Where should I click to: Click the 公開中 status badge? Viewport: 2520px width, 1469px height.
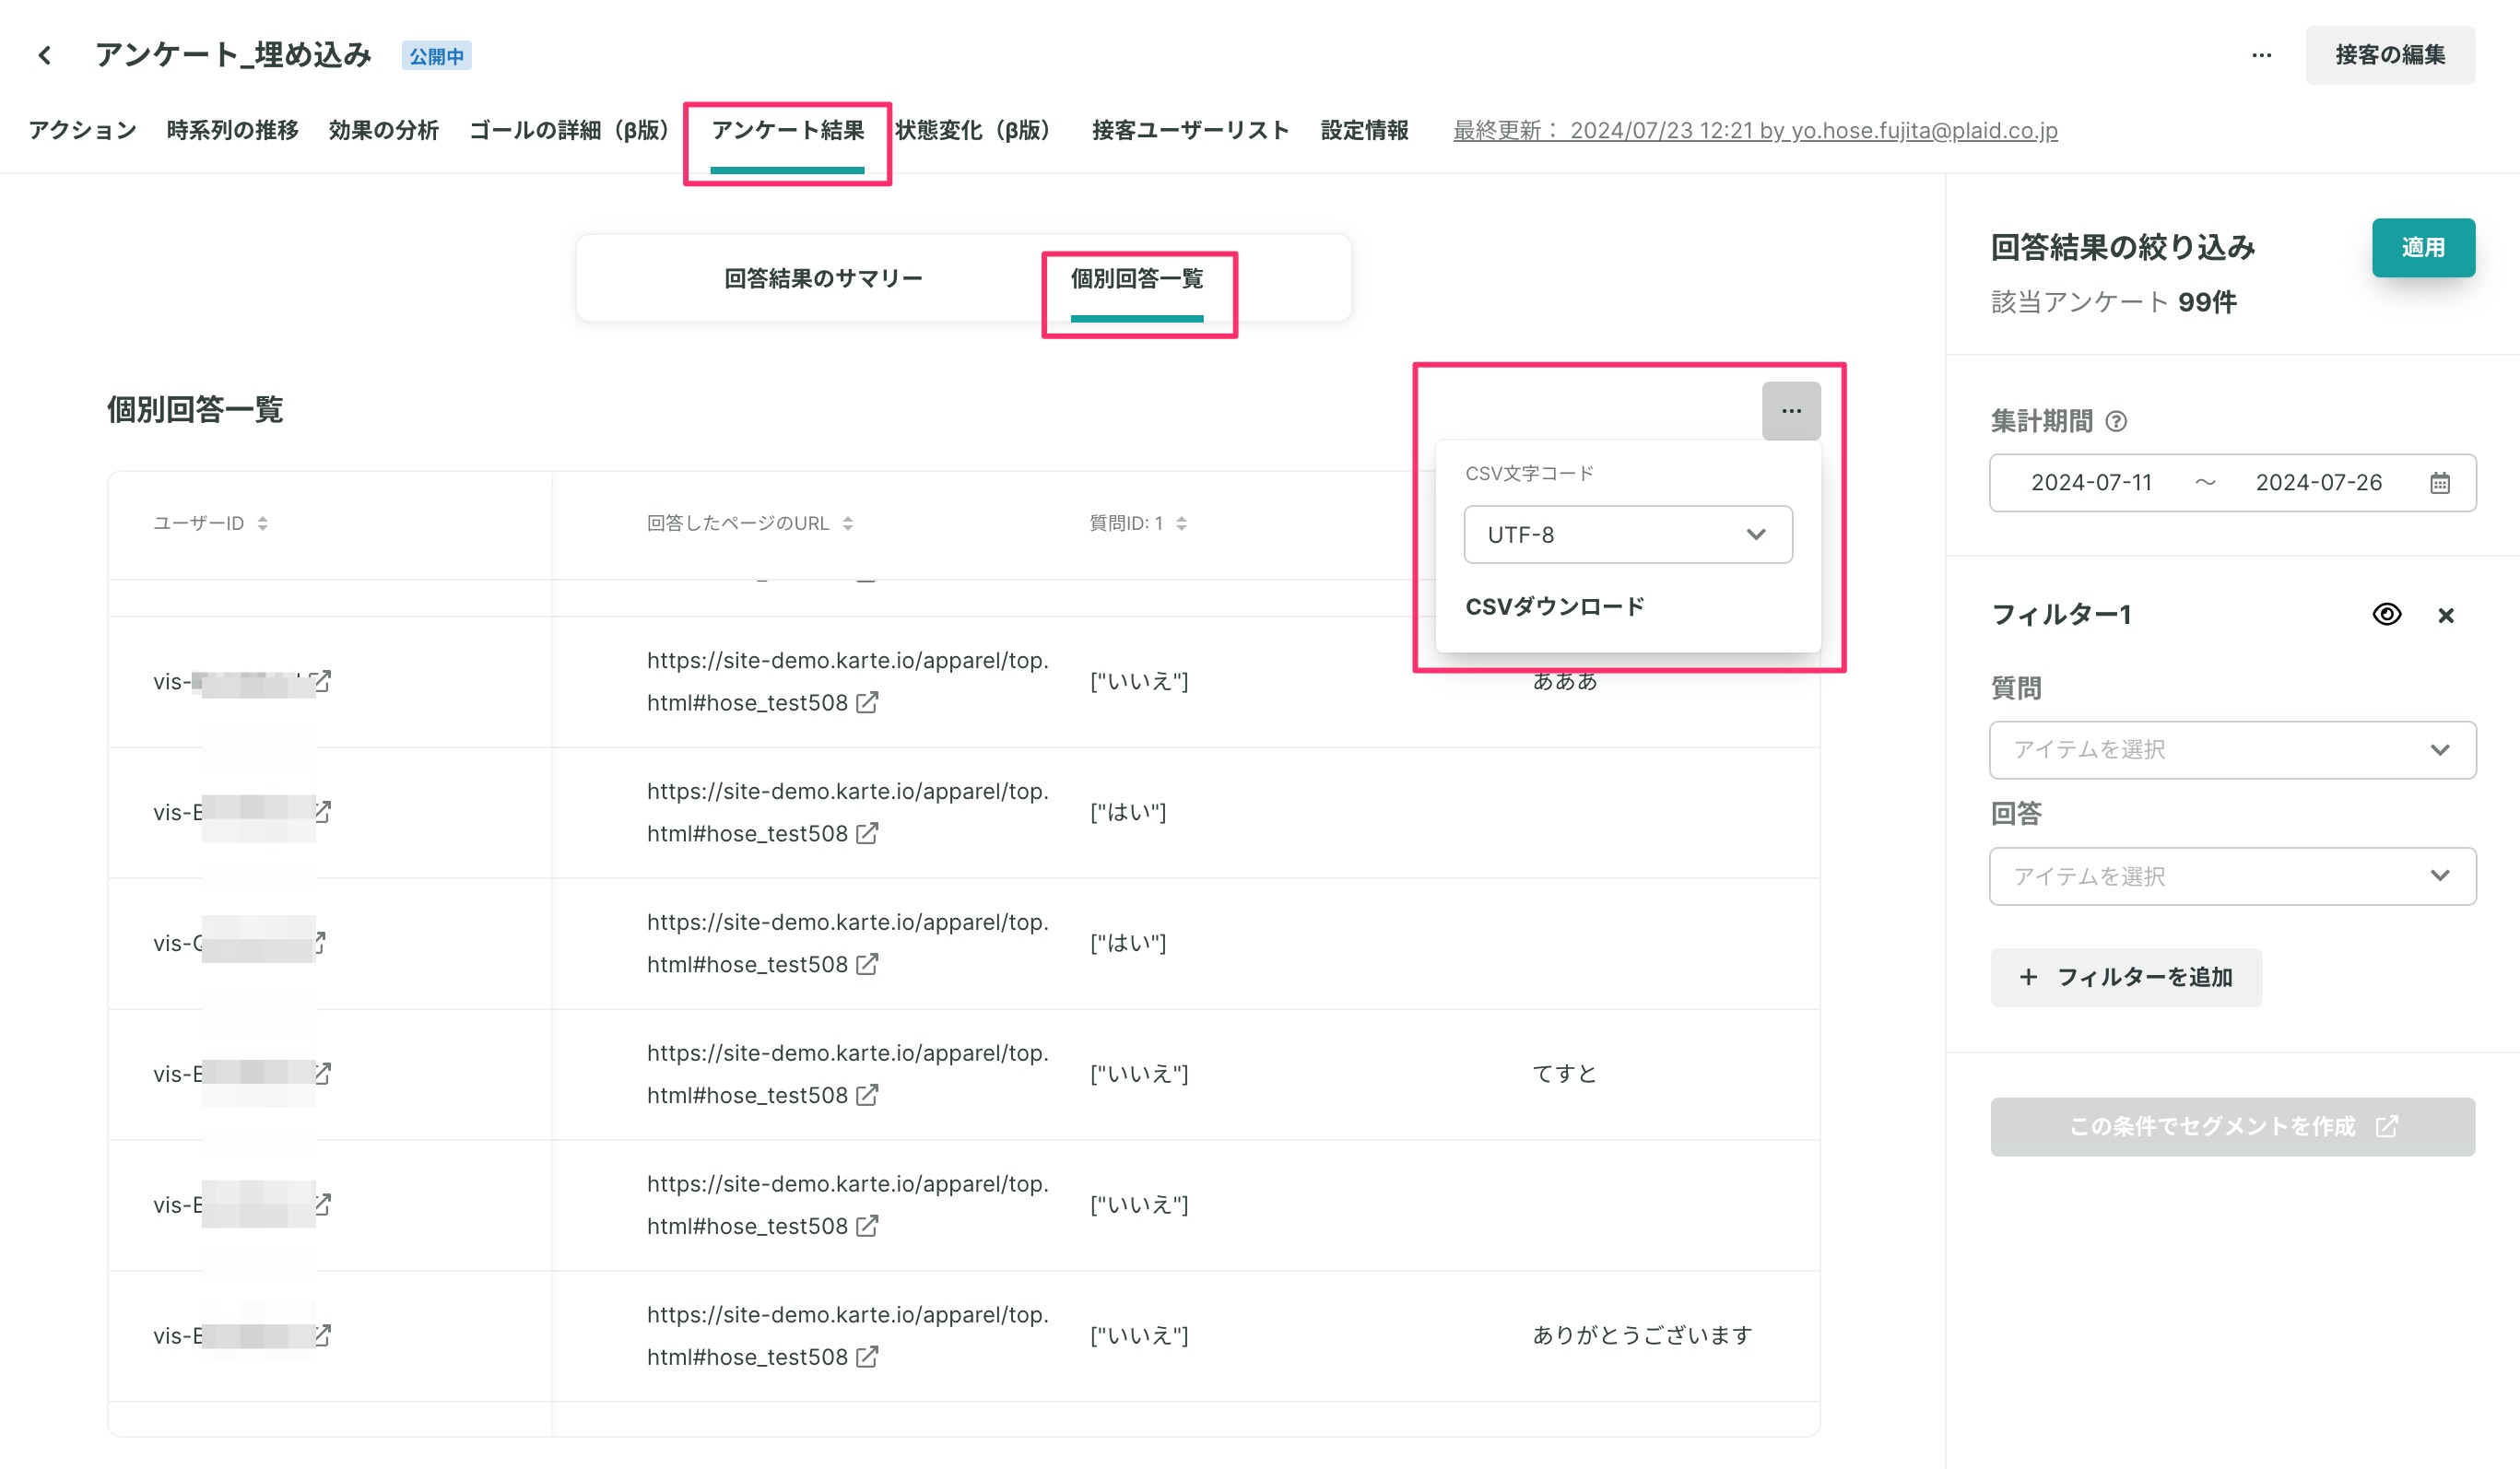tap(437, 56)
